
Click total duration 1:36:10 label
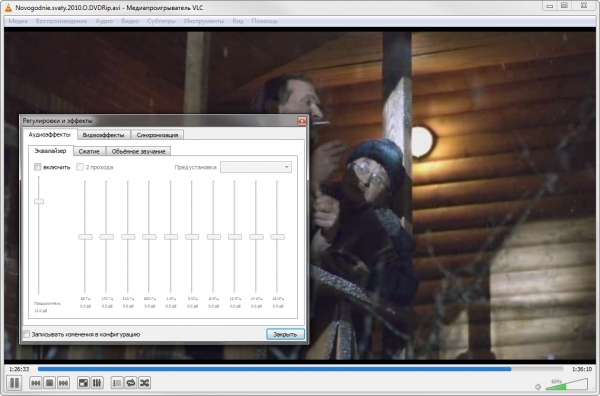tap(582, 369)
